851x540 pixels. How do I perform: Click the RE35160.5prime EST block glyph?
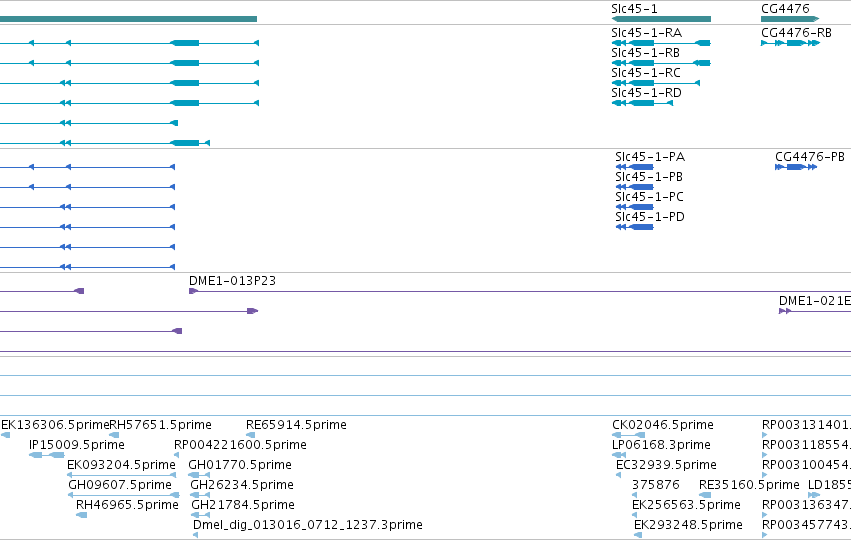(705, 495)
